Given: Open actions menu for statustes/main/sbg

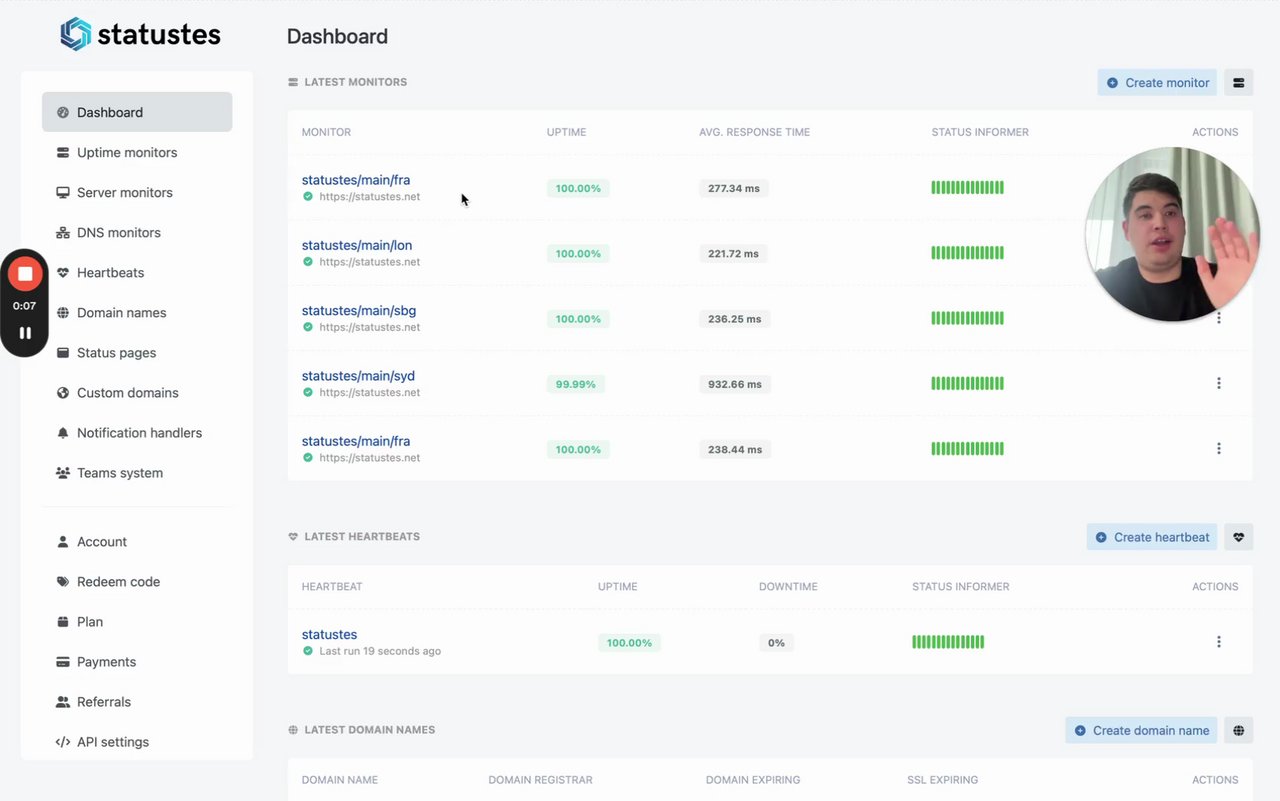Looking at the screenshot, I should point(1218,318).
